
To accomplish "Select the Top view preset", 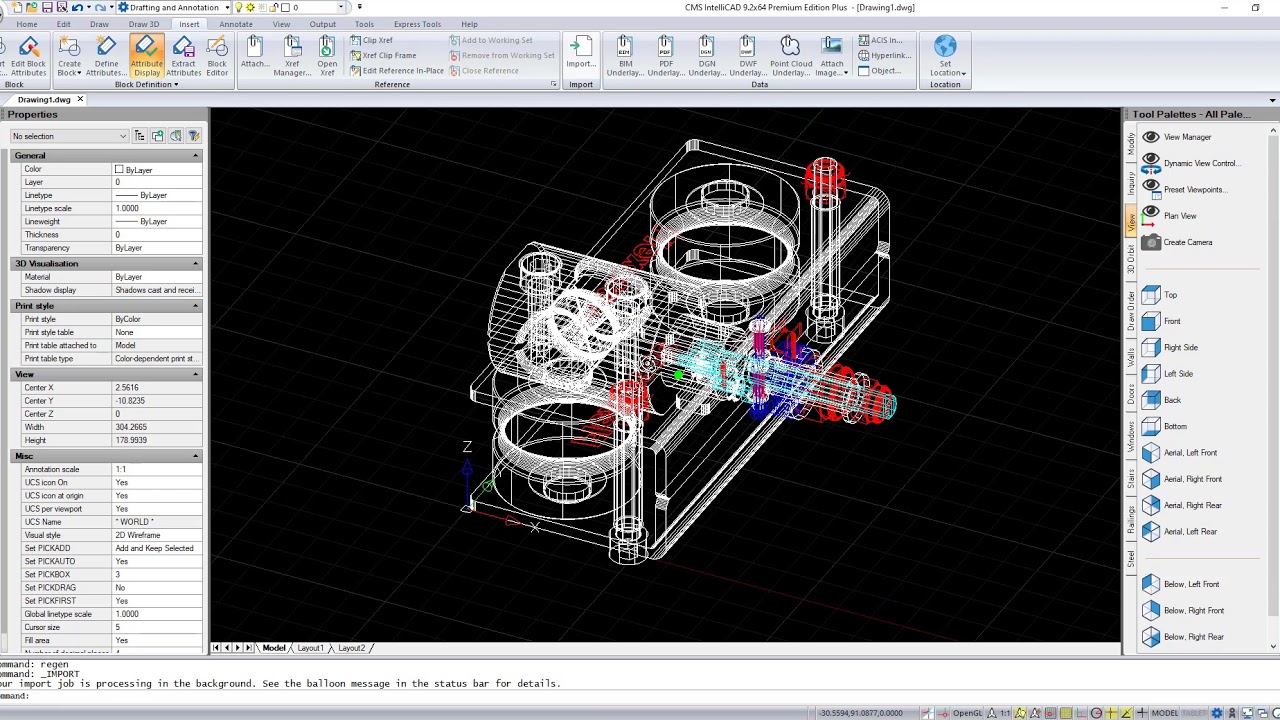I will click(1169, 295).
